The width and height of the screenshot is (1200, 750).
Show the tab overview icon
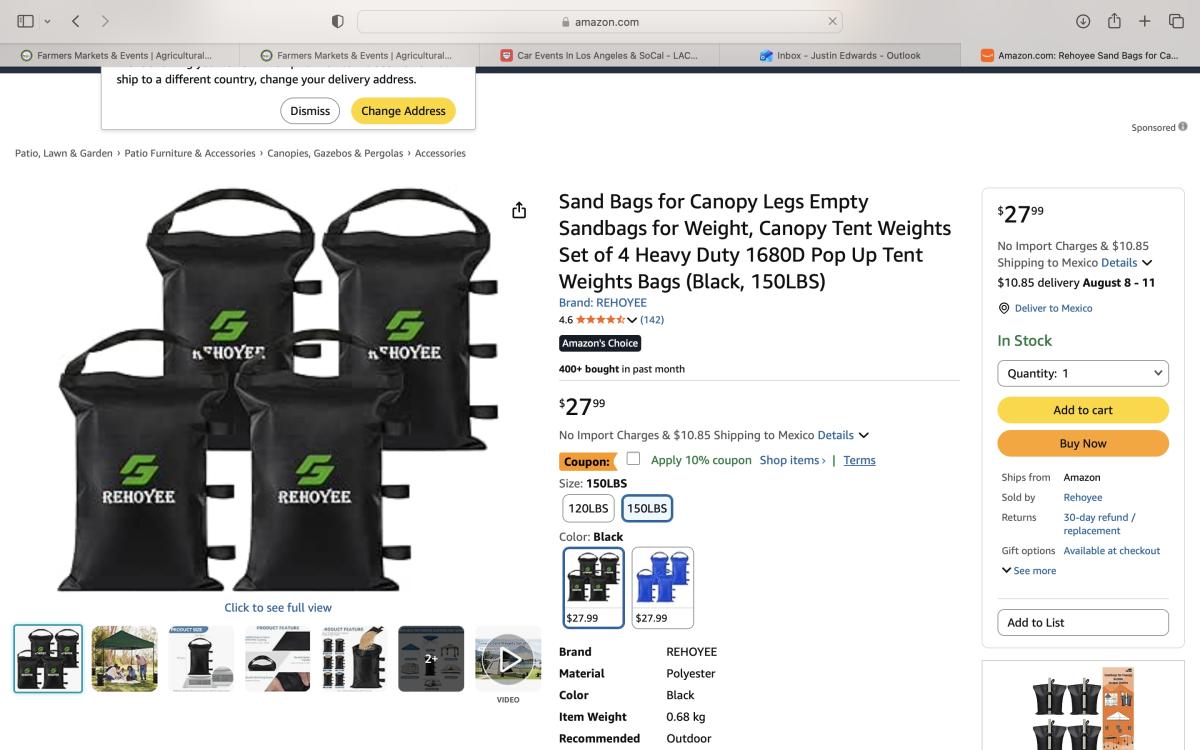tap(1176, 21)
